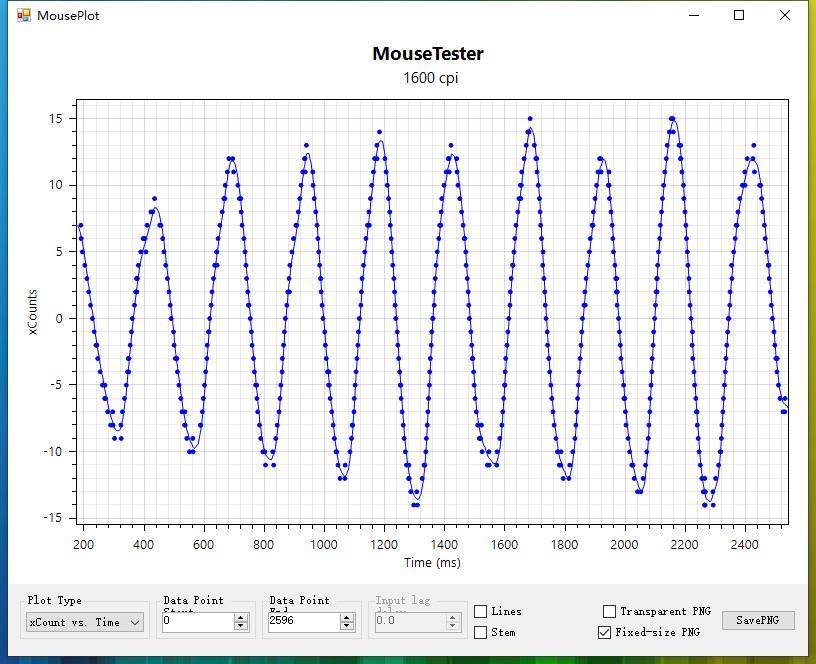816x664 pixels.
Task: Uncheck the Fixed-size PNG checkbox
Action: 604,632
